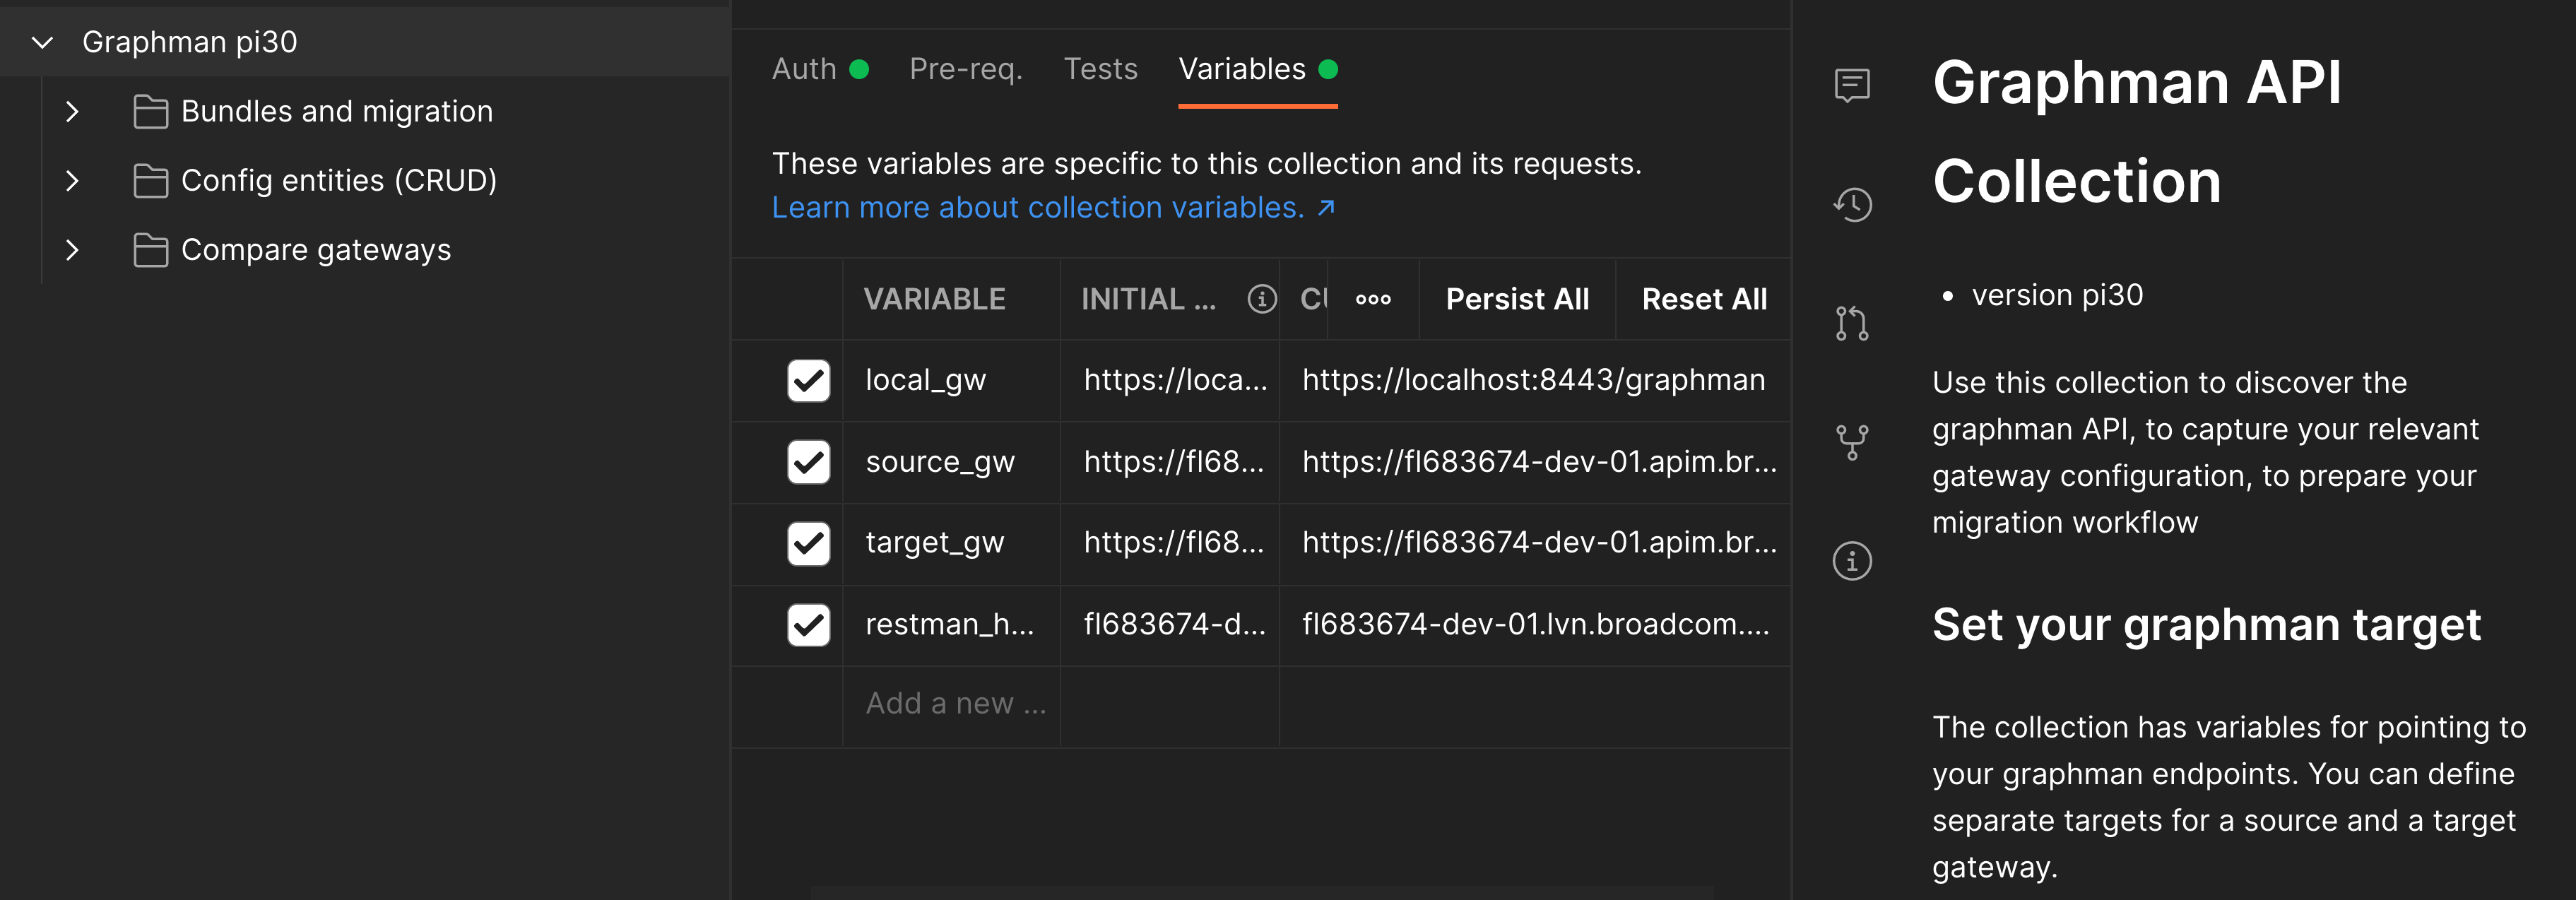Click the overflow options icon for a variable row
This screenshot has height=900, width=2576.
click(x=1373, y=299)
